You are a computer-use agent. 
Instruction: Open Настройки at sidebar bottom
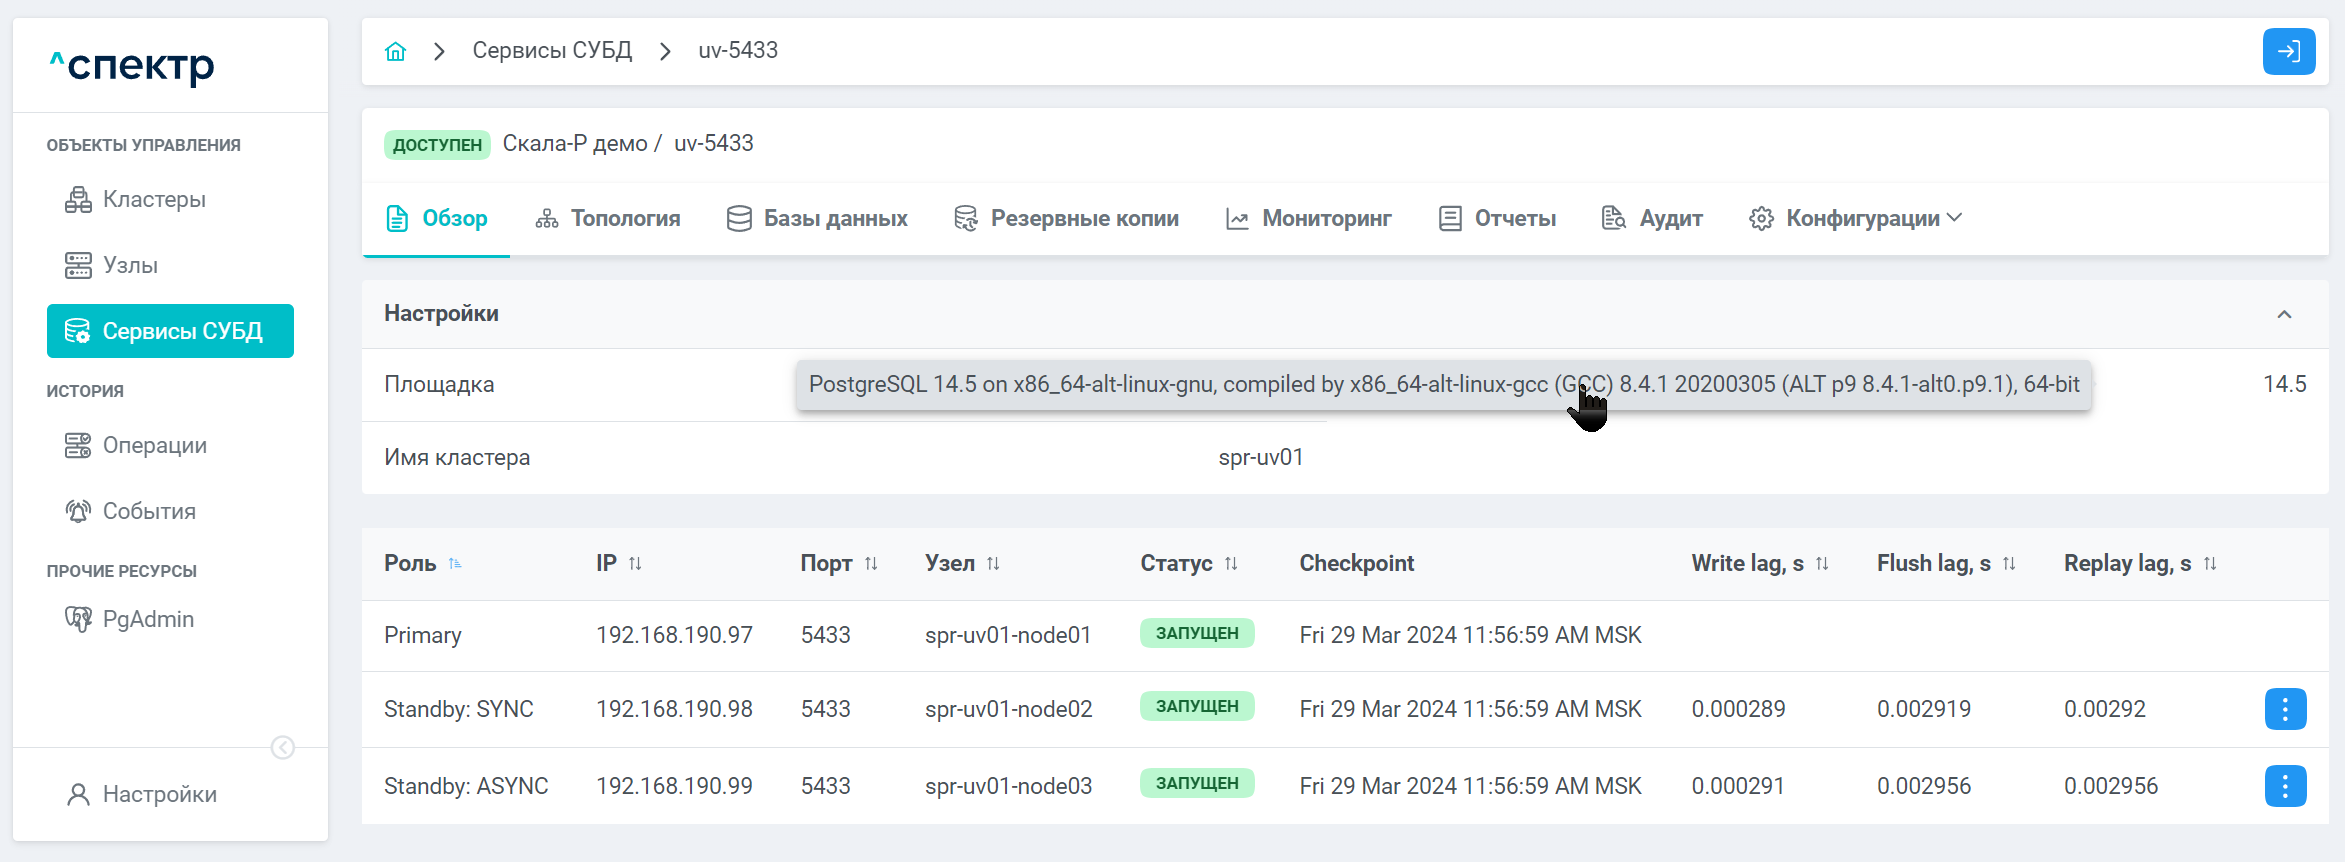(159, 794)
